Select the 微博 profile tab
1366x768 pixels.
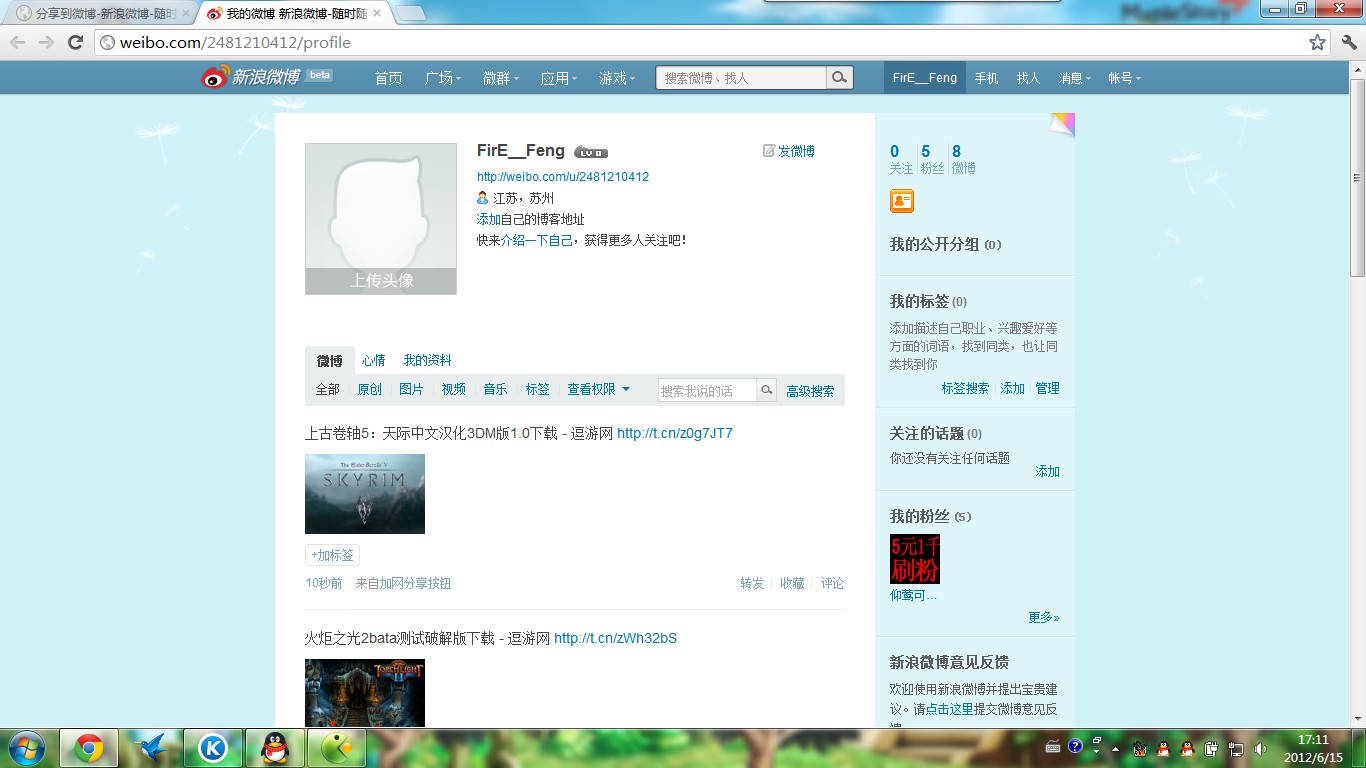330,361
